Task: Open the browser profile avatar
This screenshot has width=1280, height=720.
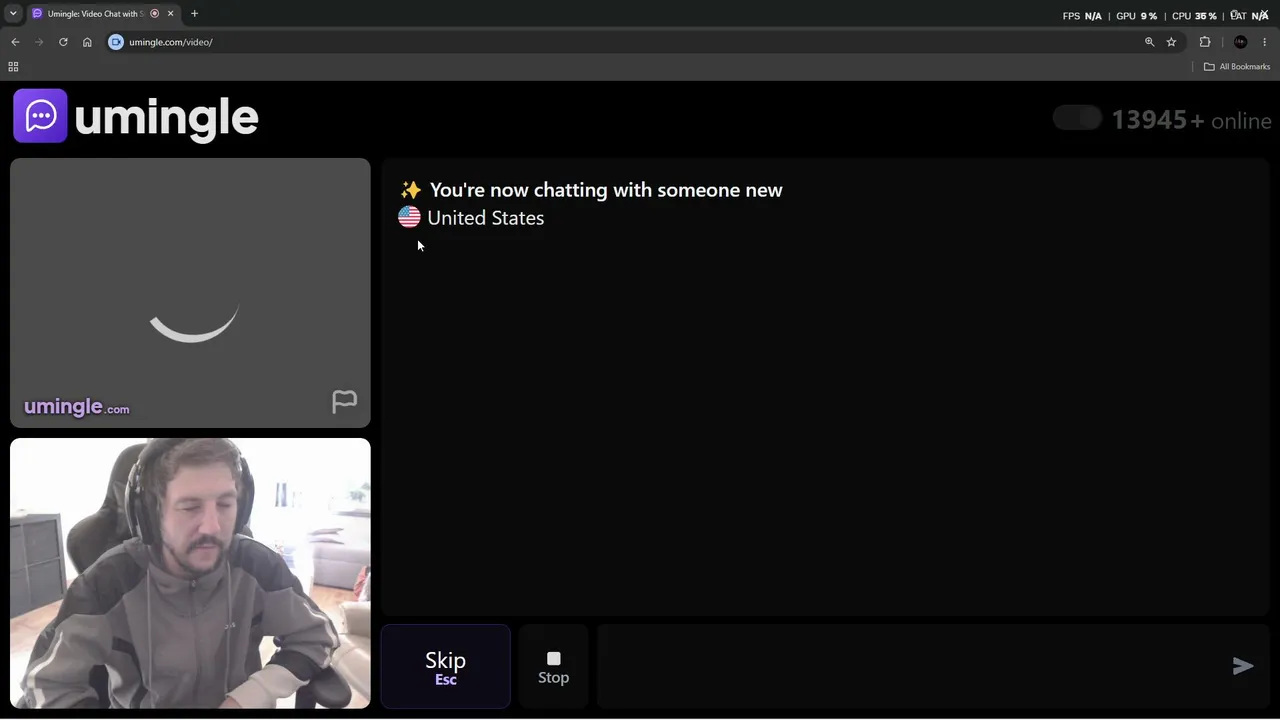Action: point(1241,42)
